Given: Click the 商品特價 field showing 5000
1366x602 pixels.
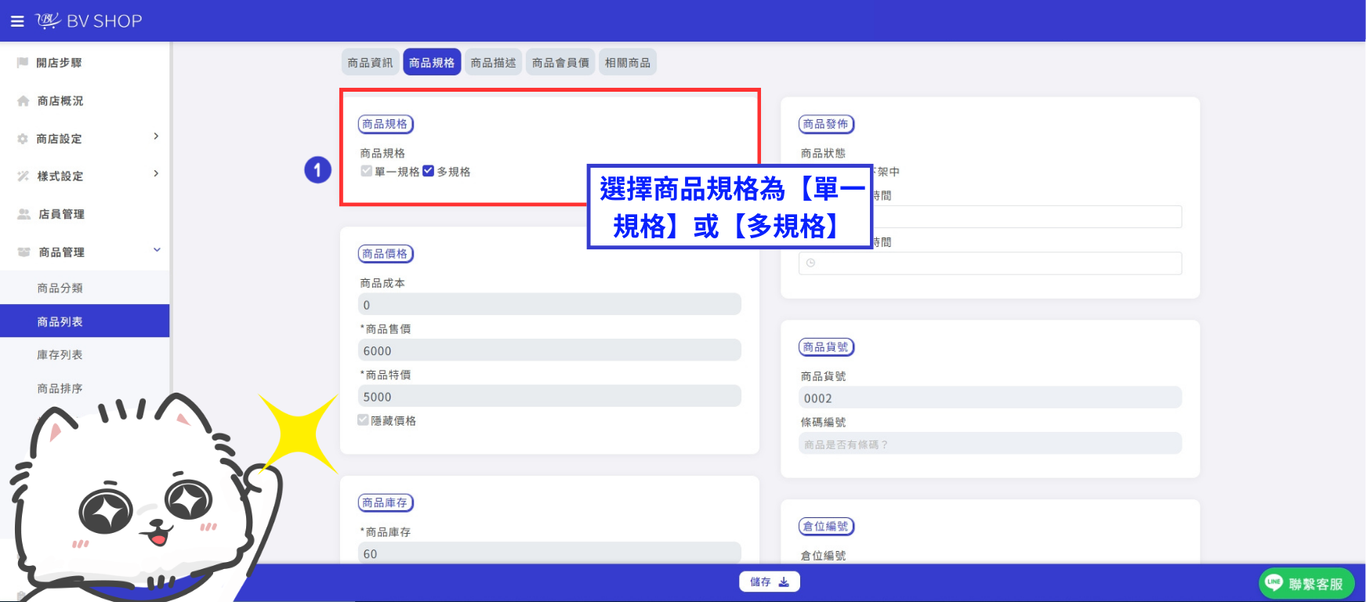Looking at the screenshot, I should [x=550, y=396].
